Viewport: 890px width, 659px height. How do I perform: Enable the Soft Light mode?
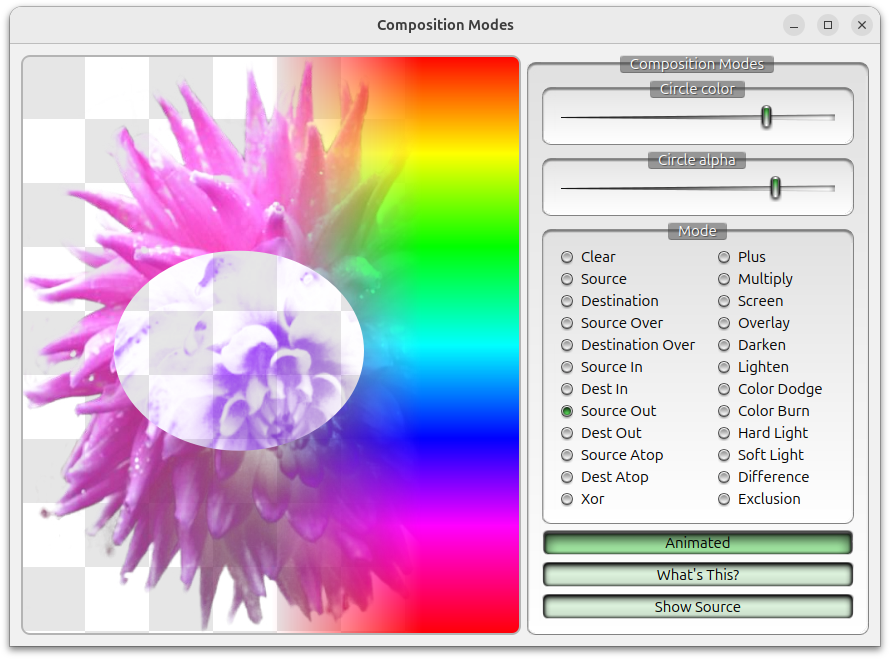(x=723, y=455)
